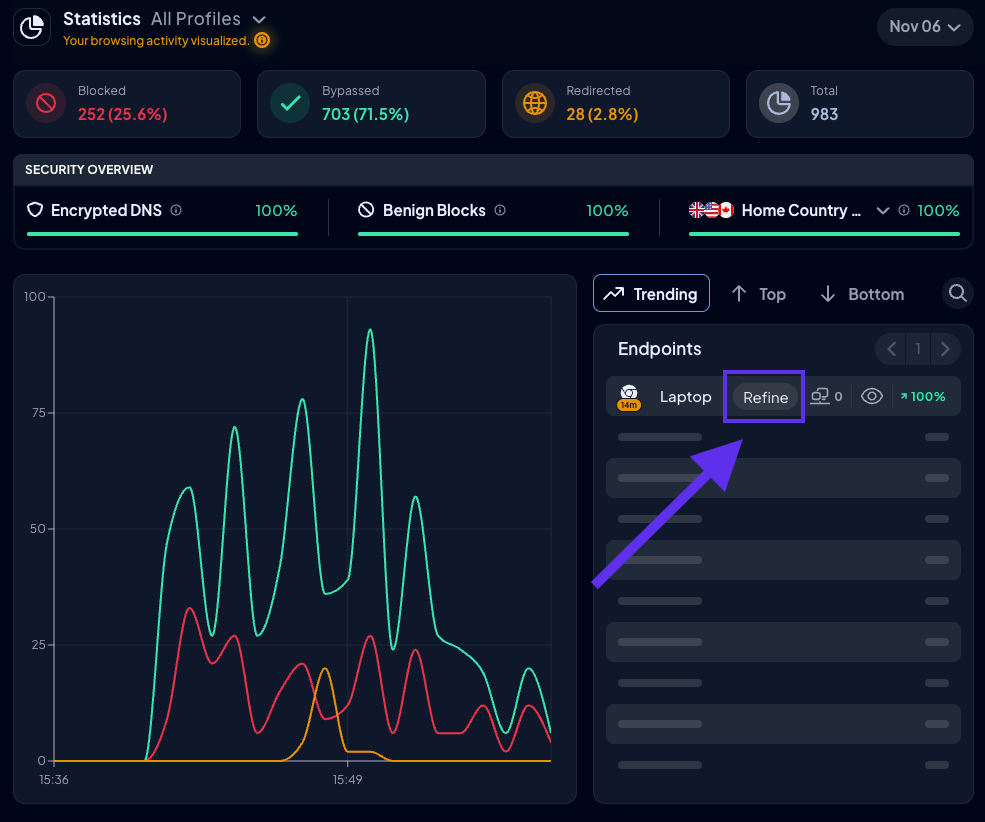Click the devices count icon on Laptop row

(x=821, y=397)
